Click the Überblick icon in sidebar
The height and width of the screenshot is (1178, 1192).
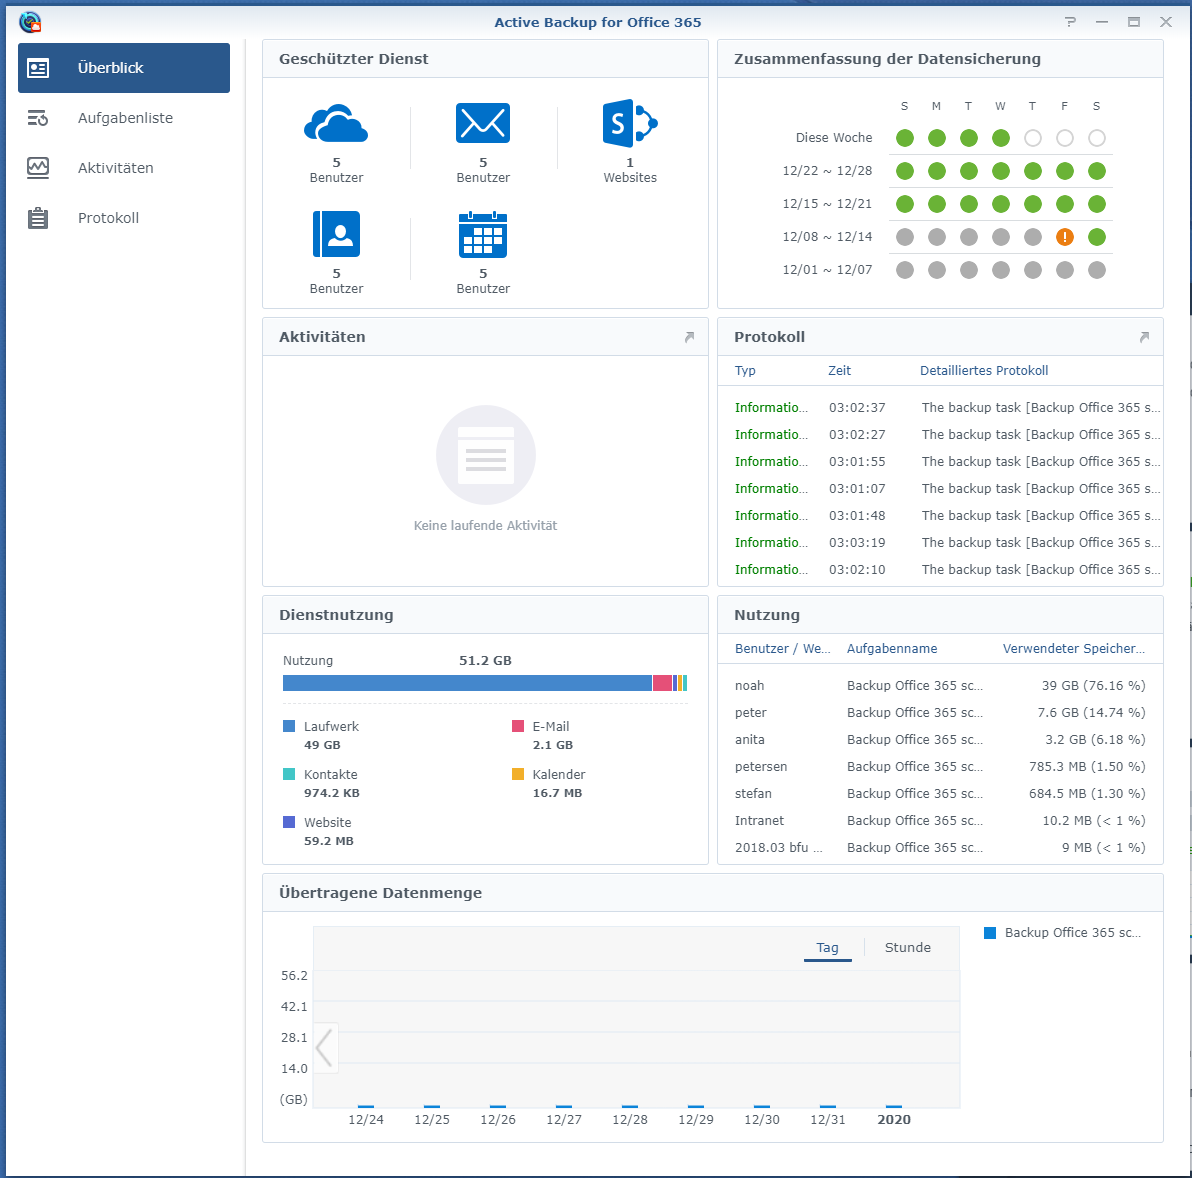pyautogui.click(x=37, y=68)
